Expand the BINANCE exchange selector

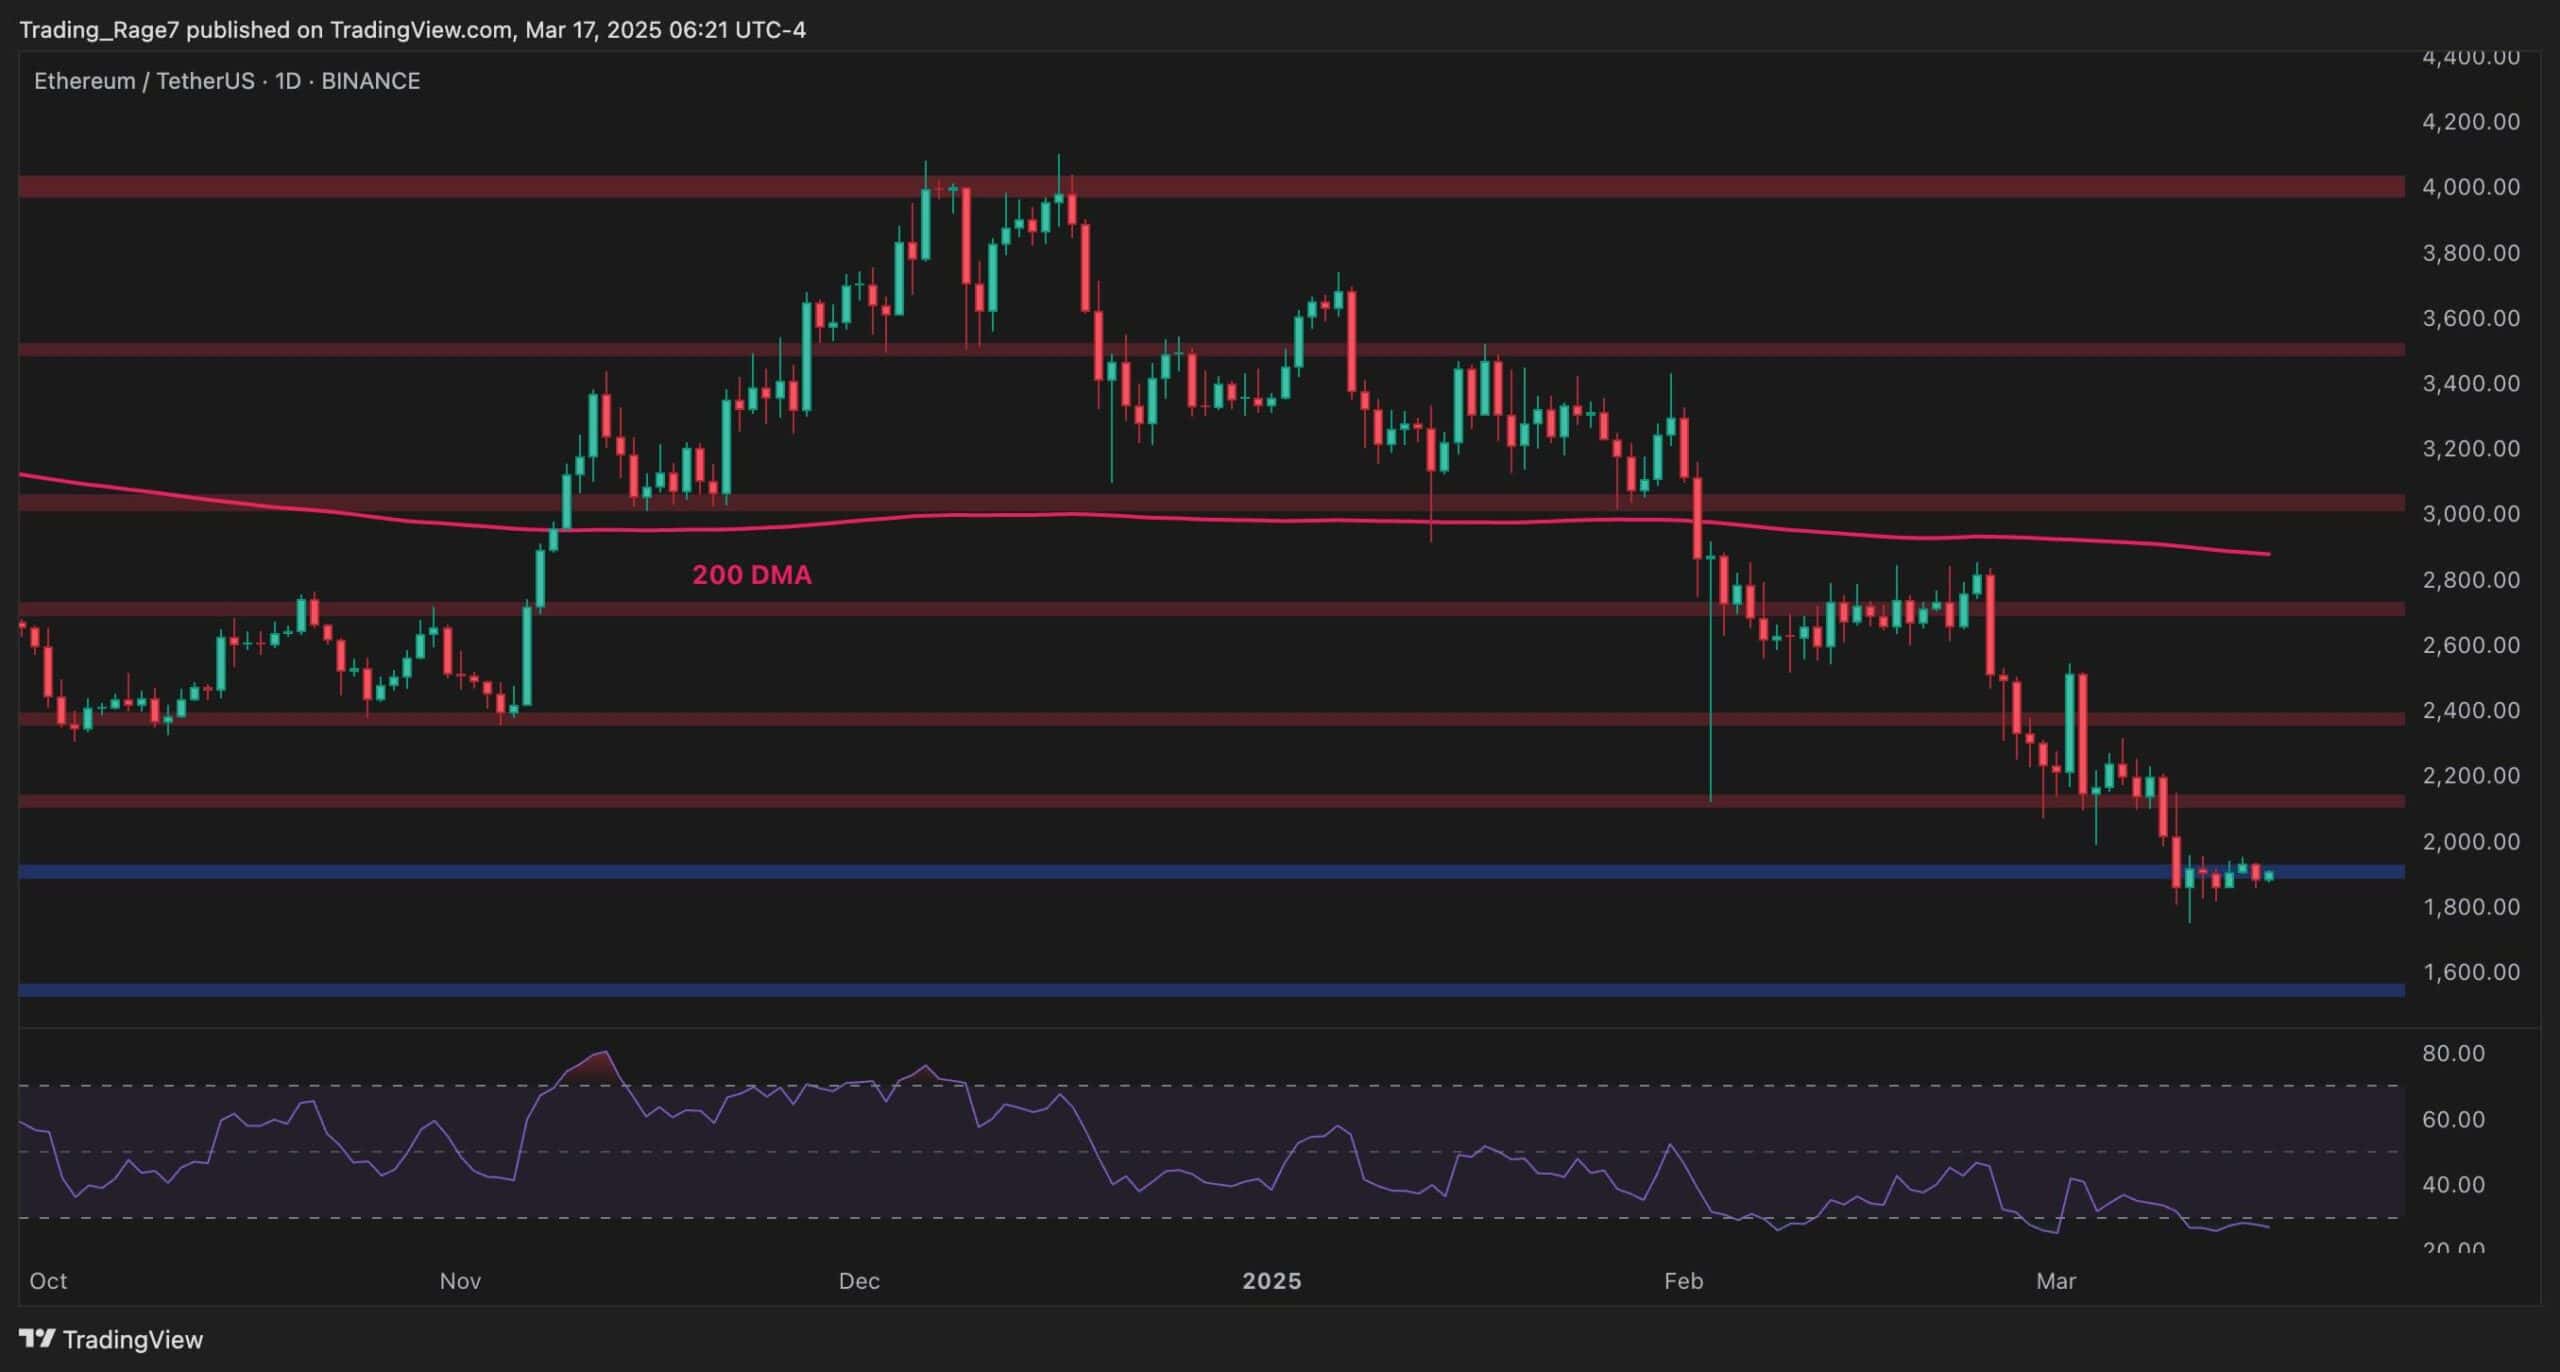tap(371, 81)
